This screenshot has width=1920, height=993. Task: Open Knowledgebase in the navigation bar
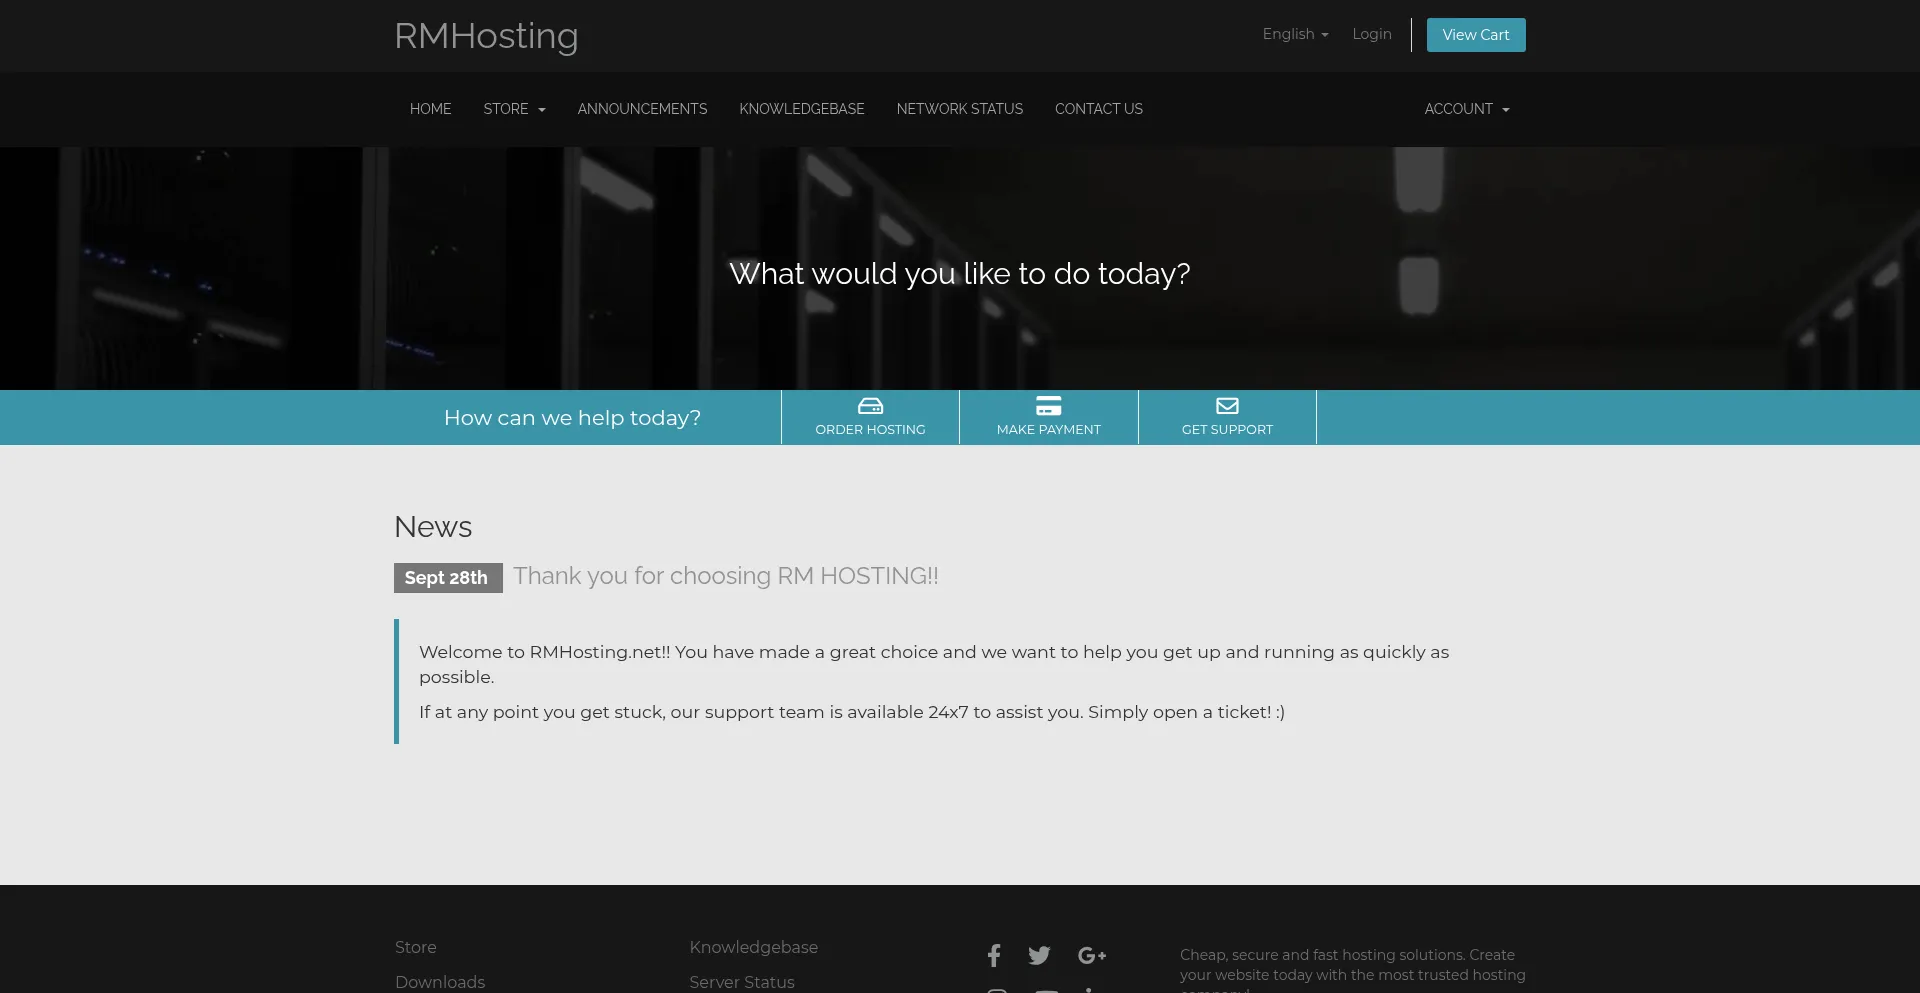coord(801,109)
